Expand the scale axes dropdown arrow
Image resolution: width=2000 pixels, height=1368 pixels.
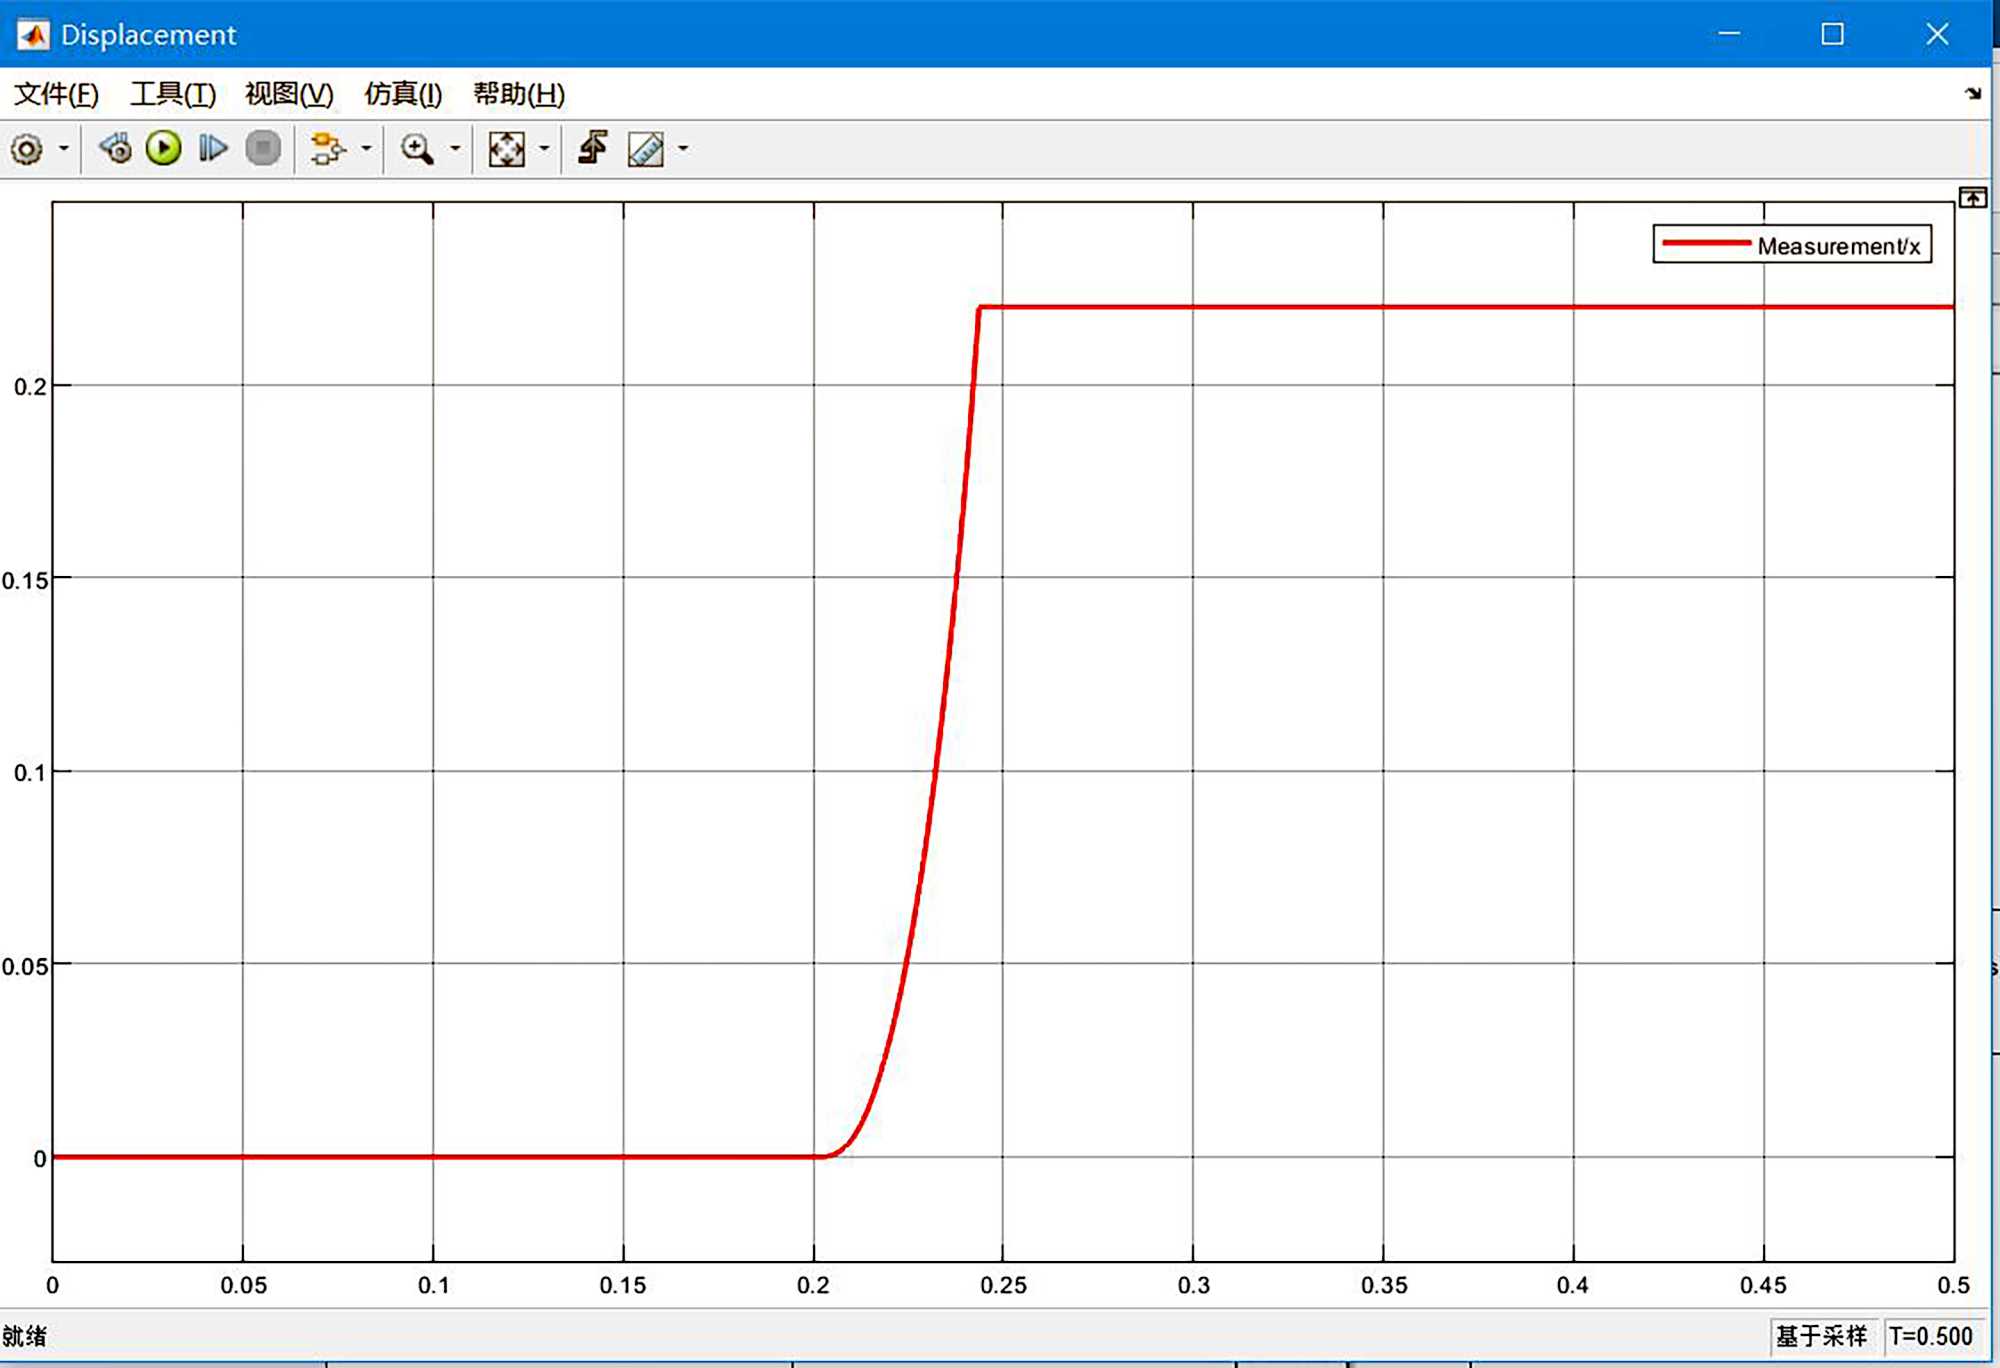pos(544,149)
